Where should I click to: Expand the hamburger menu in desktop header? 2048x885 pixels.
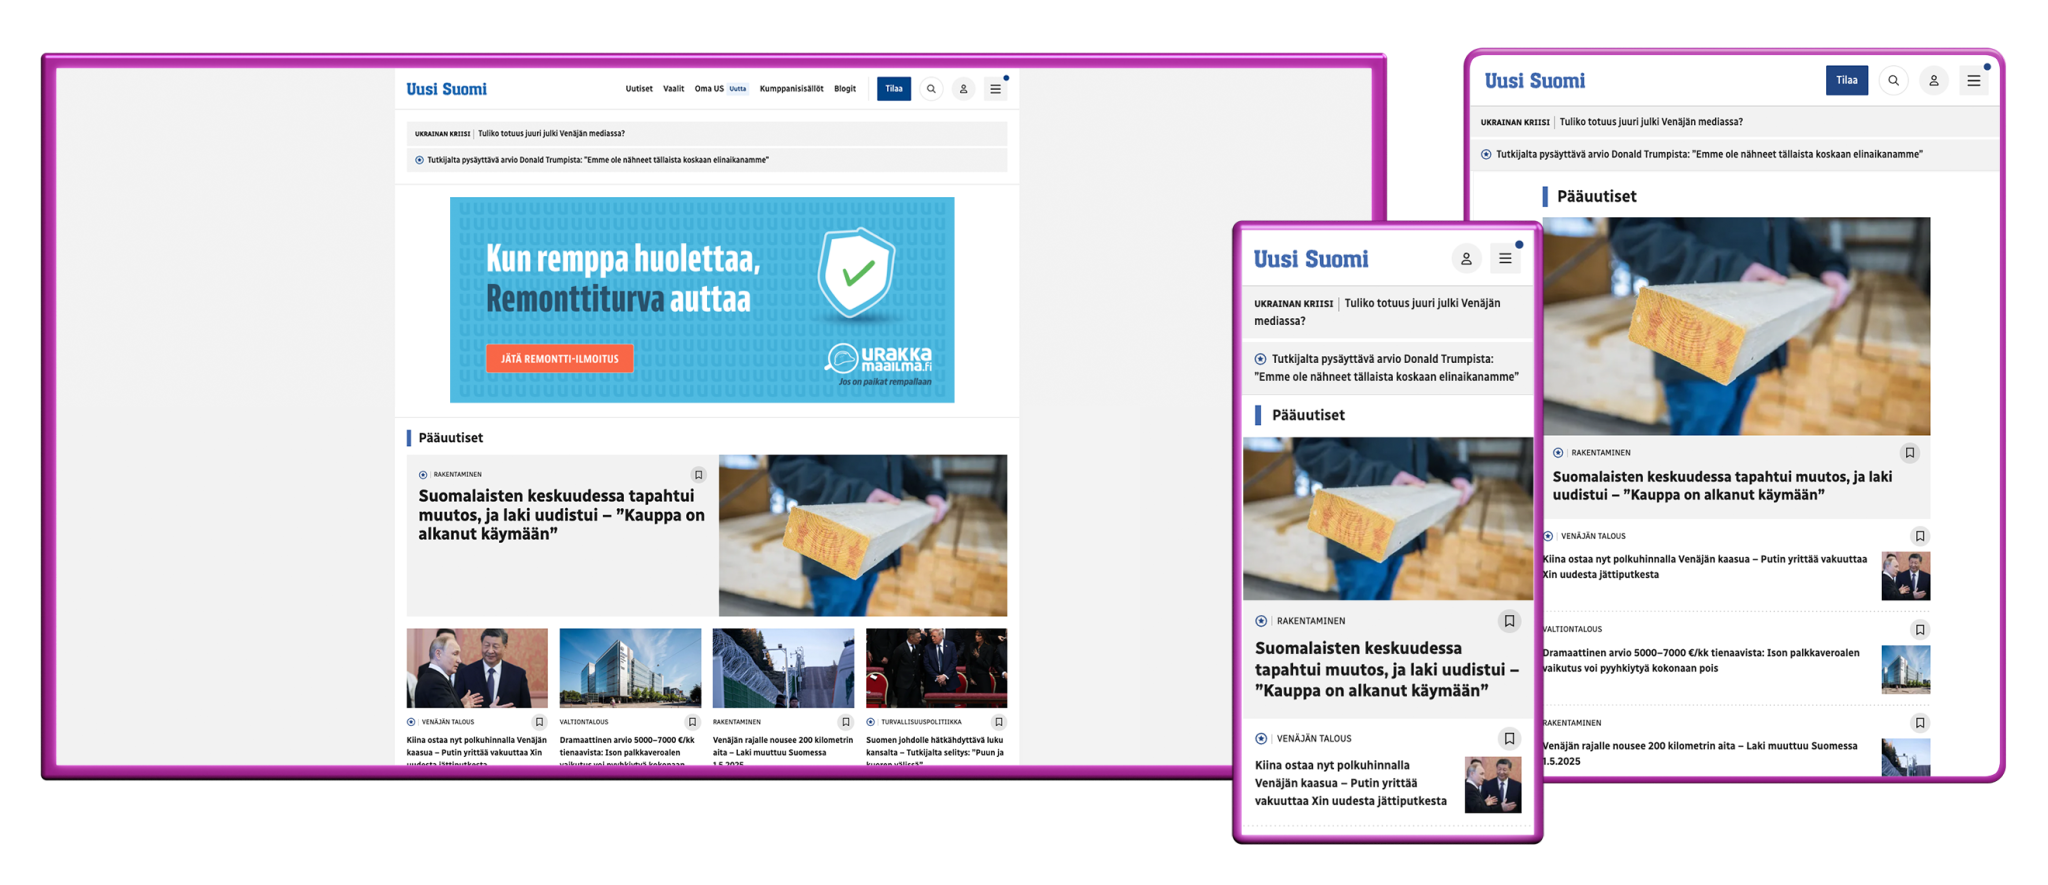pyautogui.click(x=995, y=89)
